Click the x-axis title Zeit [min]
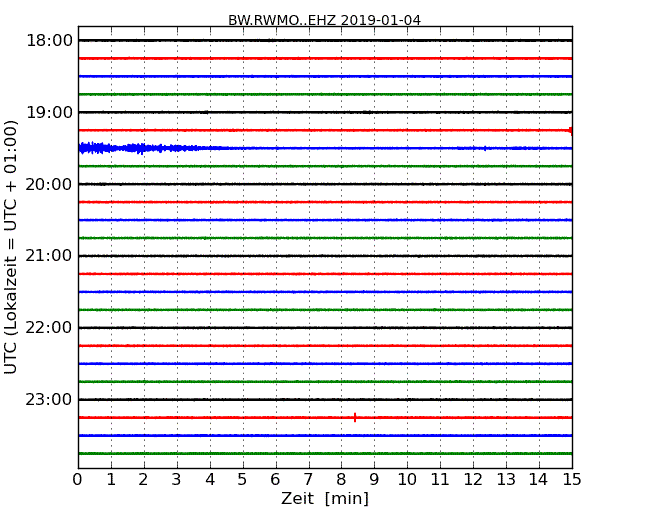 pyautogui.click(x=325, y=498)
